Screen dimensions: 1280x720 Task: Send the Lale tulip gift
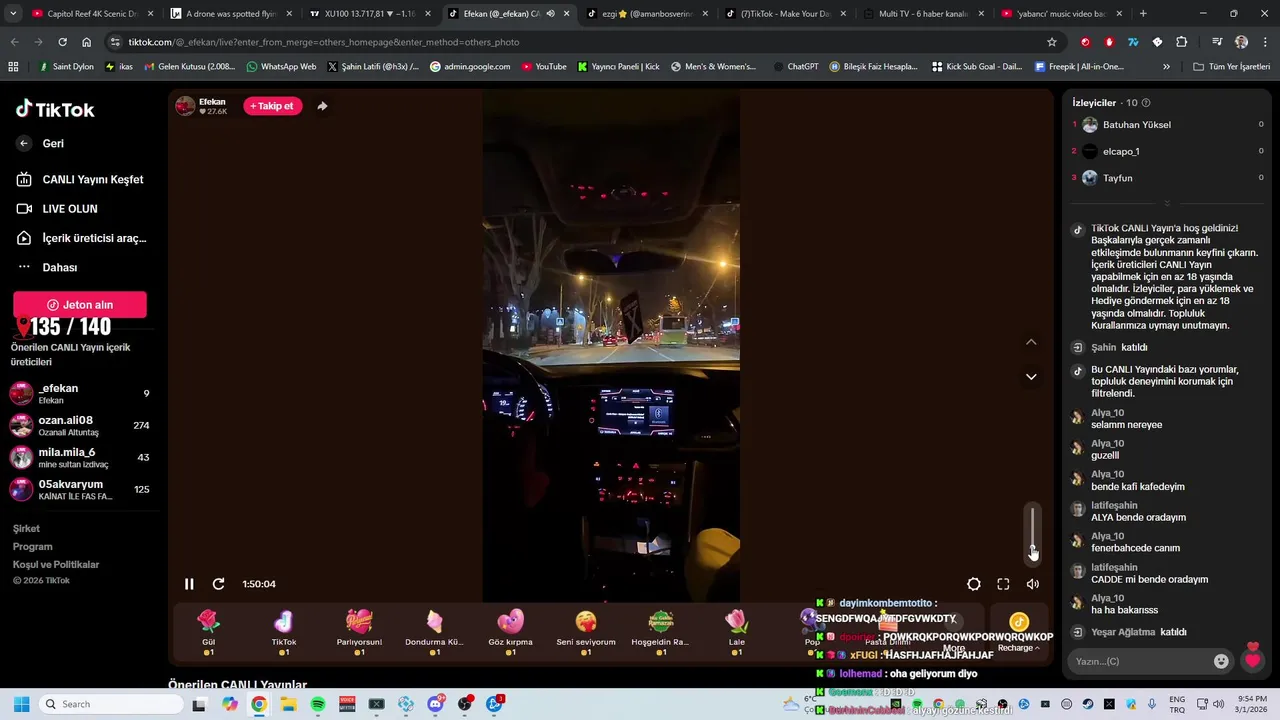736,632
